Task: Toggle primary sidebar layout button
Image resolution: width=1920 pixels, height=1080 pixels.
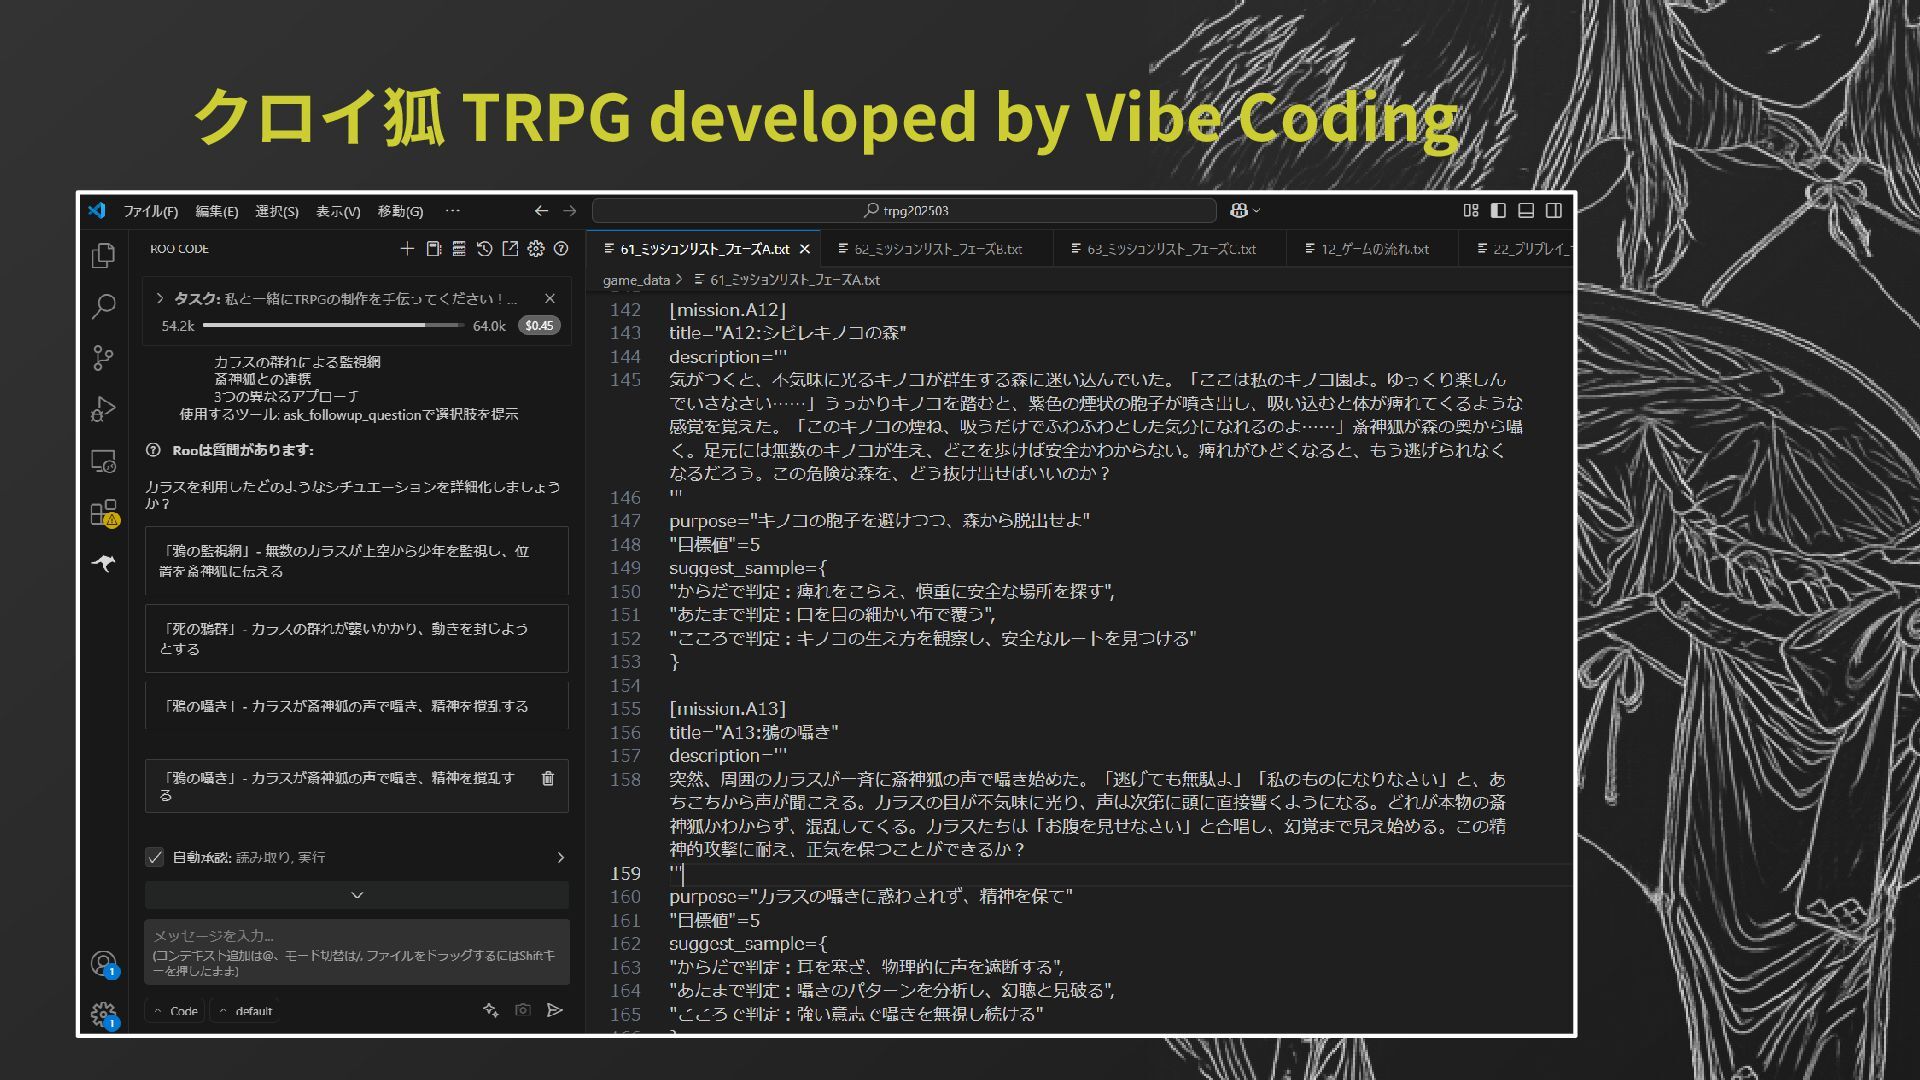Action: pos(1498,210)
